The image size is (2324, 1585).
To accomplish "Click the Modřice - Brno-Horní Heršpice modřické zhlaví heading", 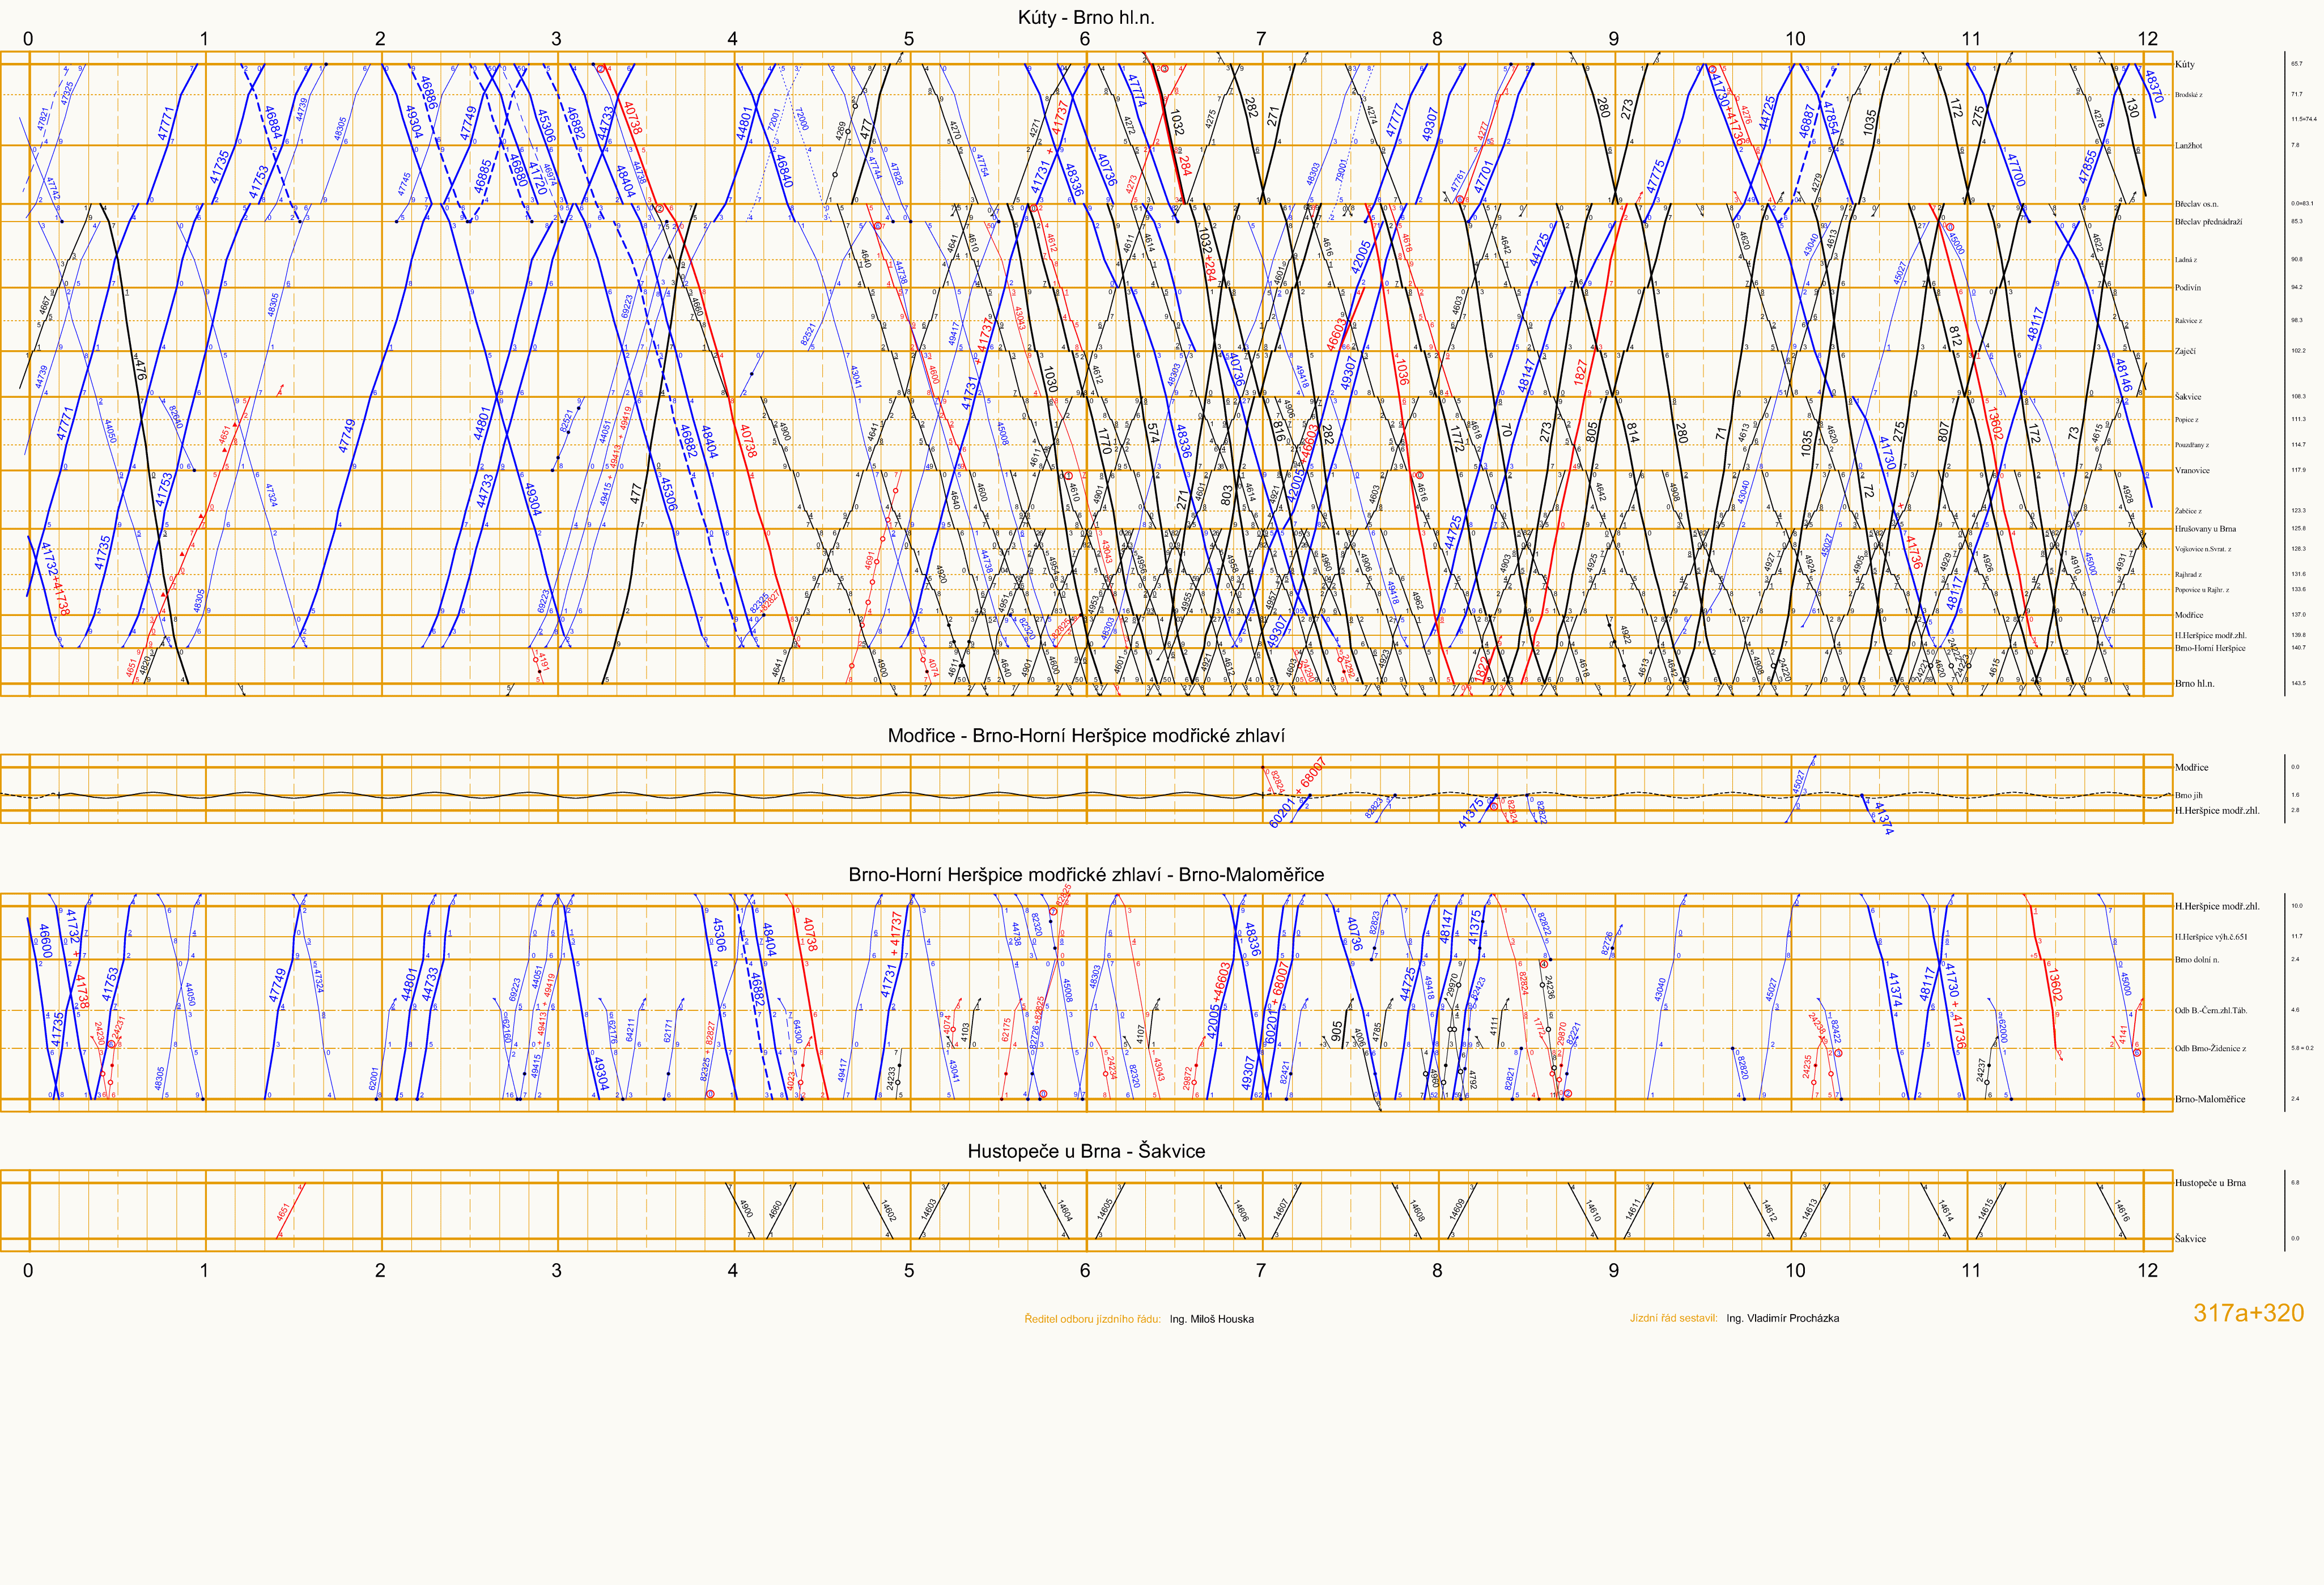I will [x=1086, y=736].
